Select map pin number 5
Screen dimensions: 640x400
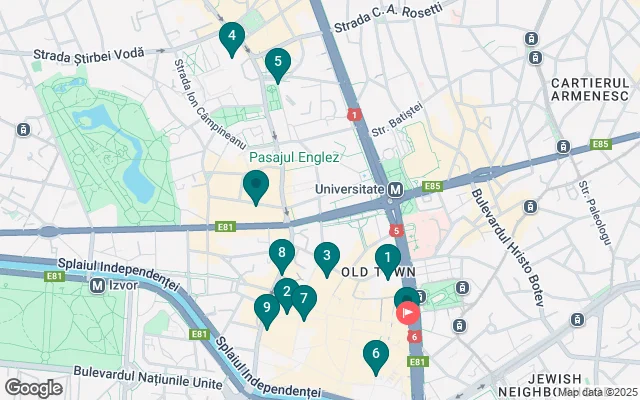click(x=278, y=62)
